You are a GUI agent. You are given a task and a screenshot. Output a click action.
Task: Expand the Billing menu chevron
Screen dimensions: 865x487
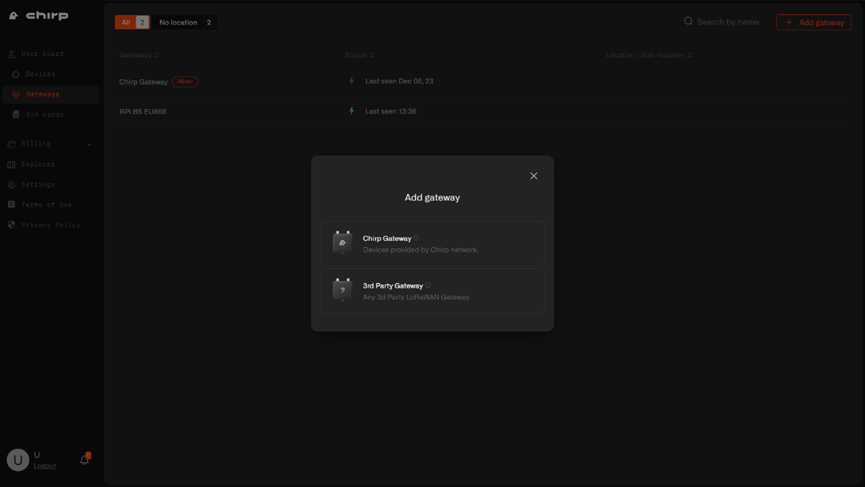click(89, 145)
